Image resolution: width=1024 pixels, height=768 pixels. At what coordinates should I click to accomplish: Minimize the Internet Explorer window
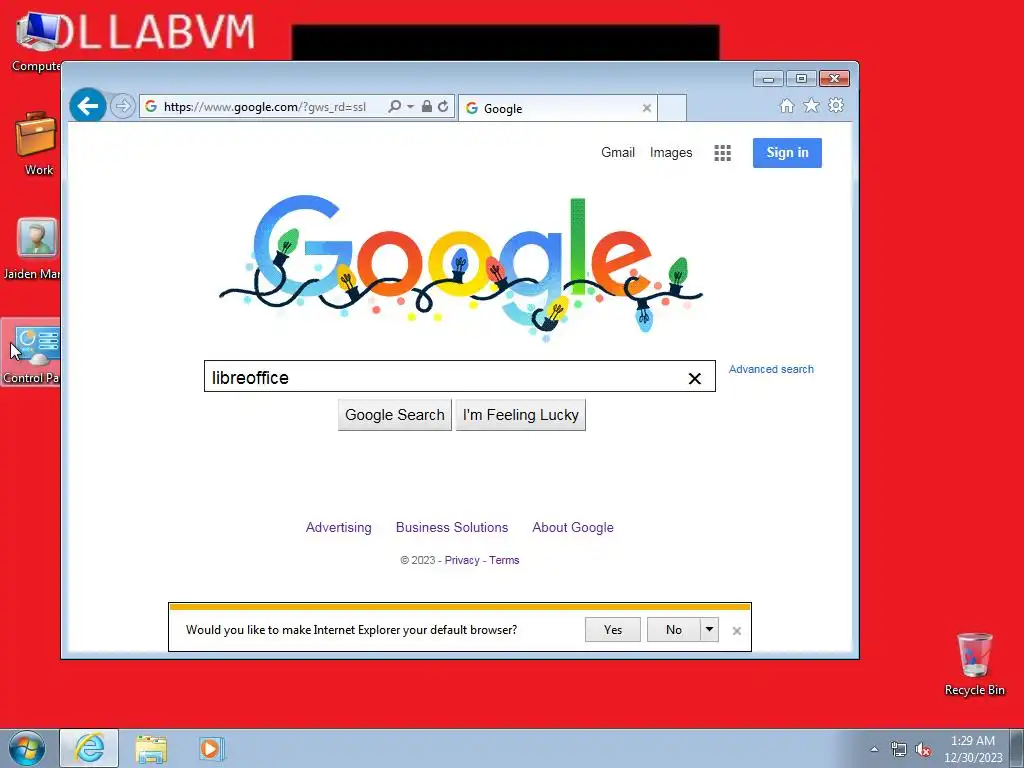tap(768, 79)
